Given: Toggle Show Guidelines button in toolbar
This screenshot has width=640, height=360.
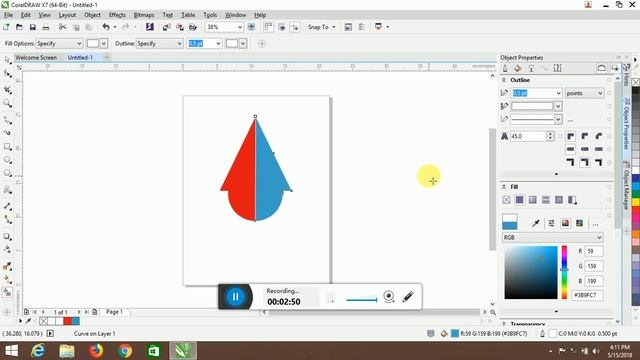Looking at the screenshot, I should 295,27.
